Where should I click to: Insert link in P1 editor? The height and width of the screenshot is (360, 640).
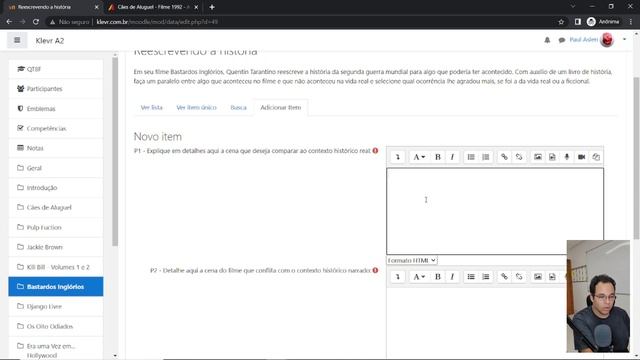coord(504,157)
